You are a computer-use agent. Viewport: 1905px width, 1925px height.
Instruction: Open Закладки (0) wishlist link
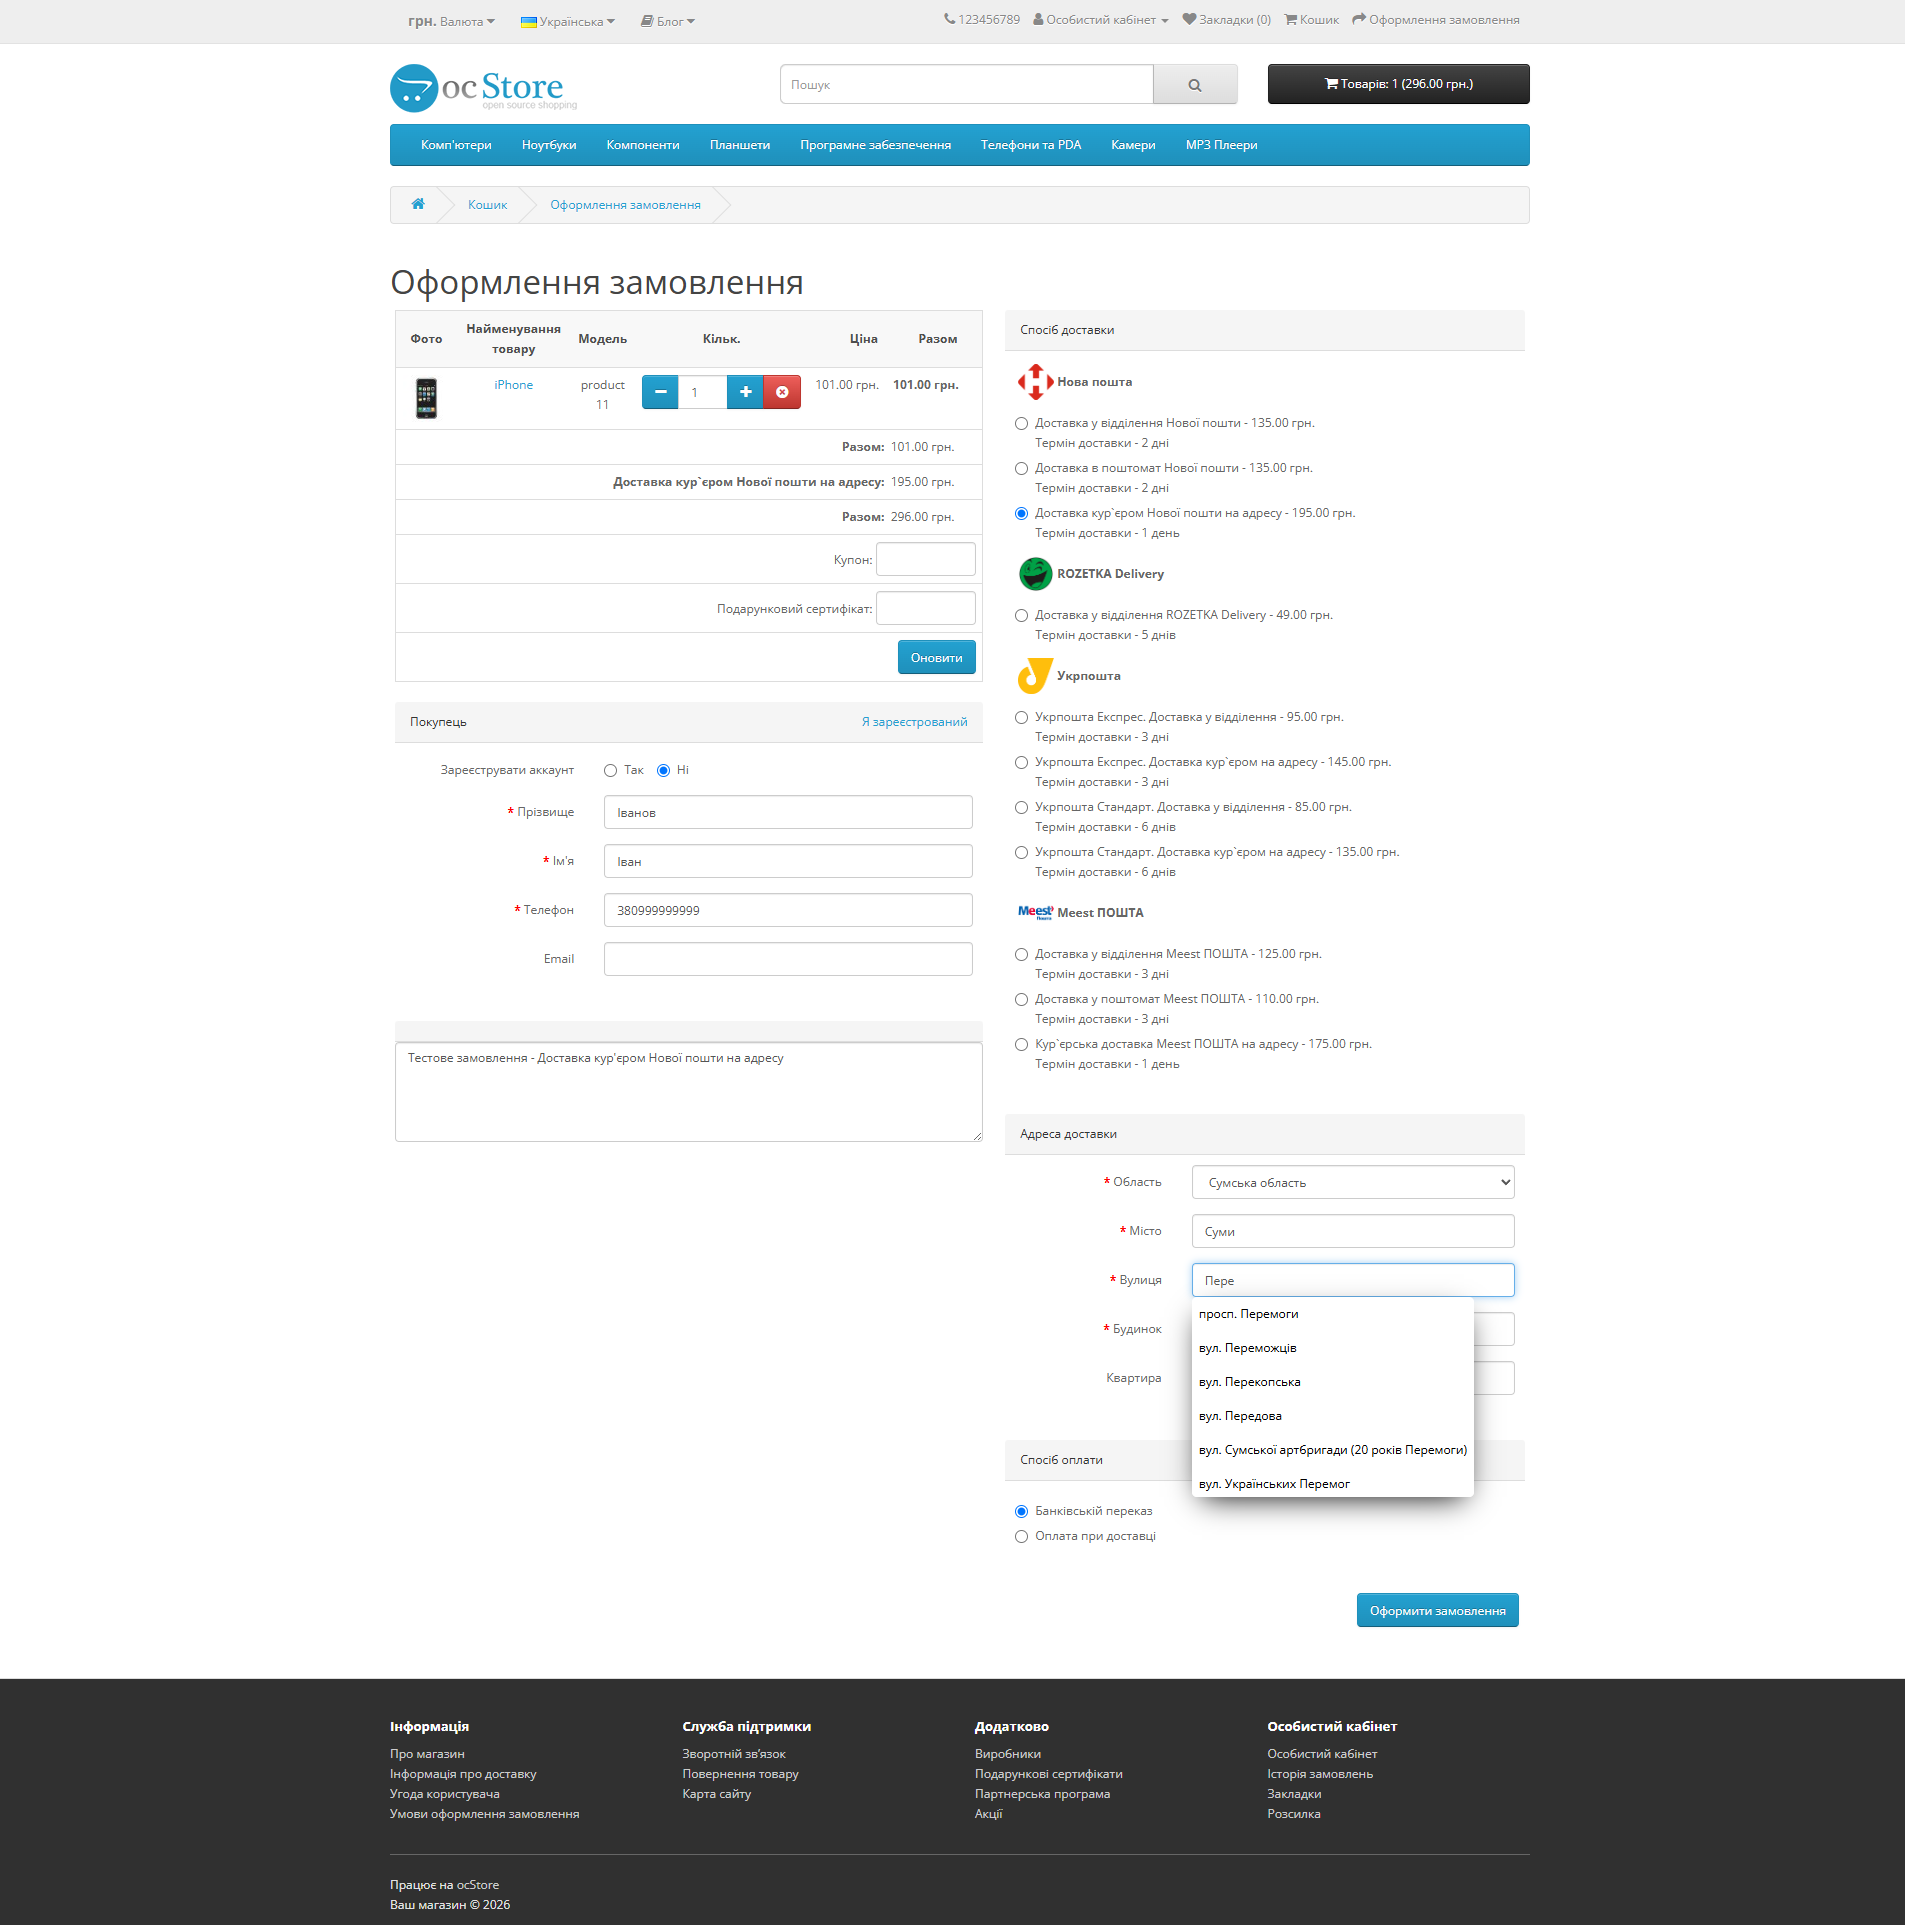tap(1227, 20)
